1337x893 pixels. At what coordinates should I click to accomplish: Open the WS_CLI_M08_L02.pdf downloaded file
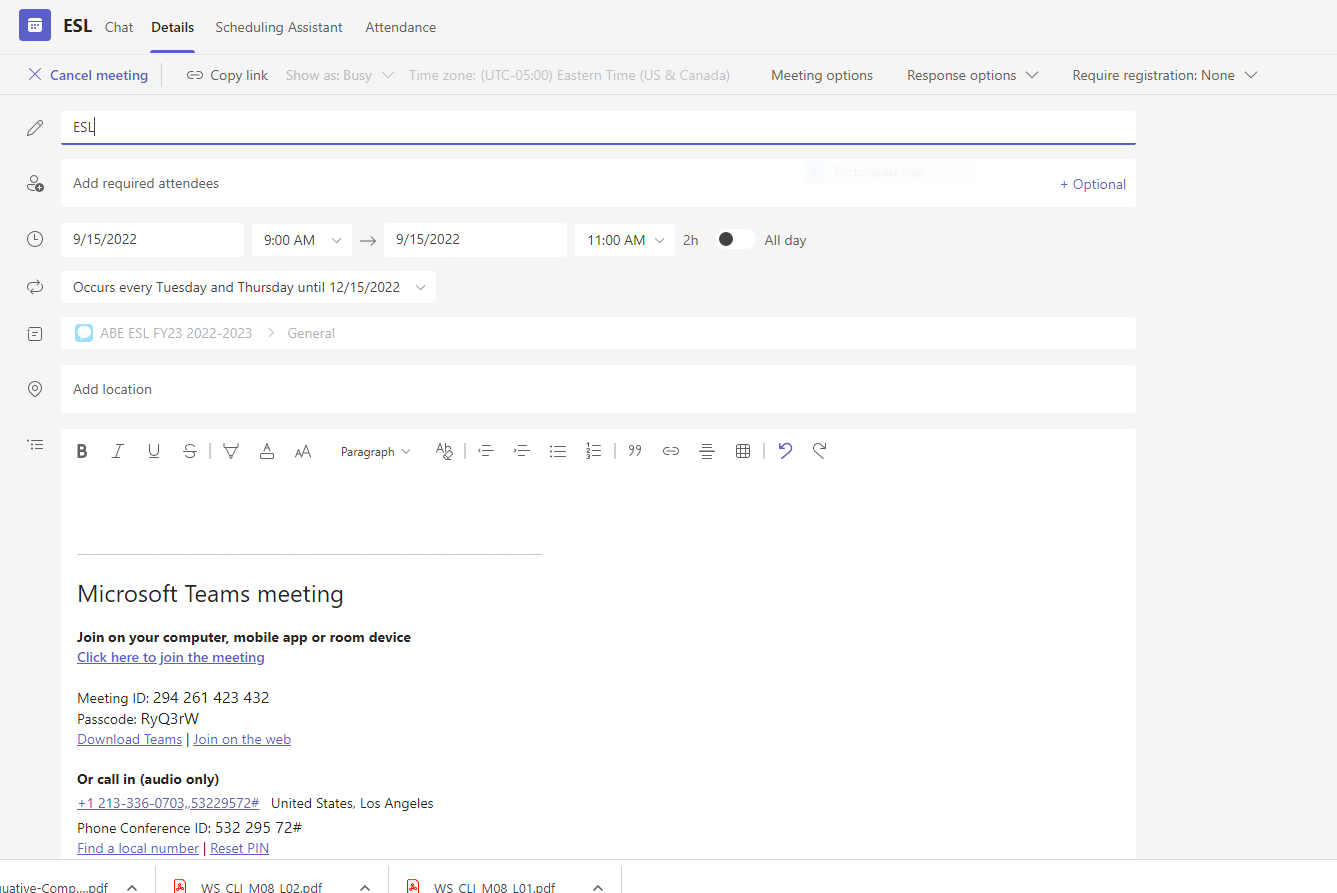[262, 887]
